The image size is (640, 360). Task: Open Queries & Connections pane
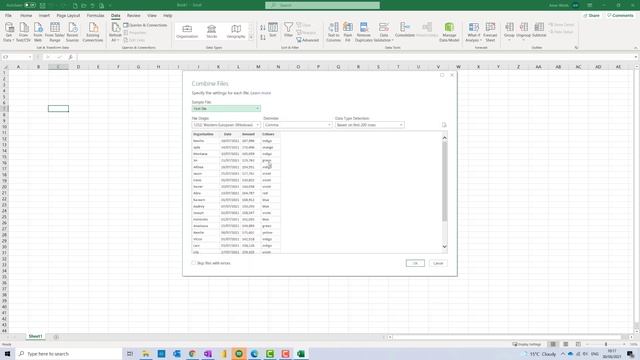click(x=145, y=25)
